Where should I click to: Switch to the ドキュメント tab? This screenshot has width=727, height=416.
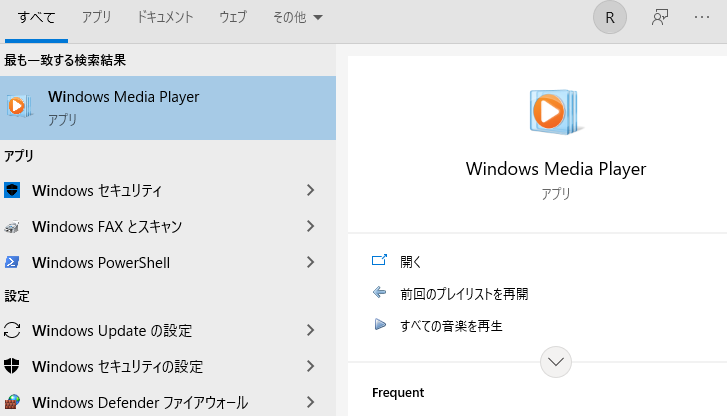pyautogui.click(x=165, y=18)
